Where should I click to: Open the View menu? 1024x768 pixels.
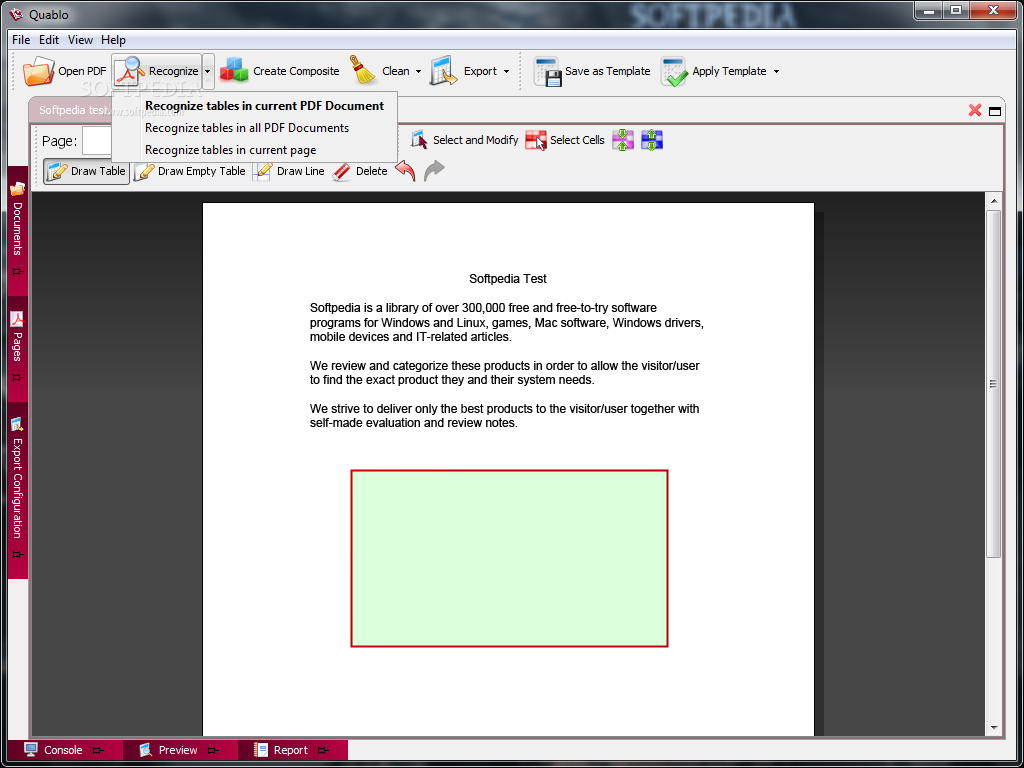[x=80, y=40]
